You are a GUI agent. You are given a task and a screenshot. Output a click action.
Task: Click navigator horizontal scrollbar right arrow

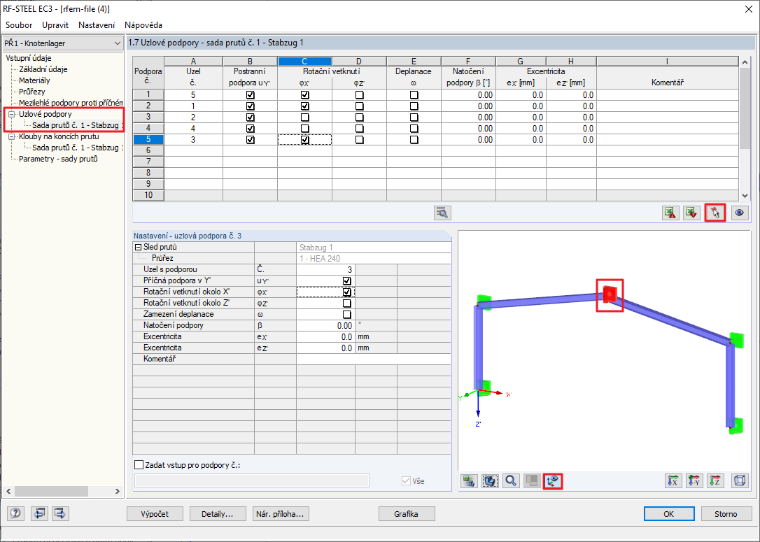117,492
